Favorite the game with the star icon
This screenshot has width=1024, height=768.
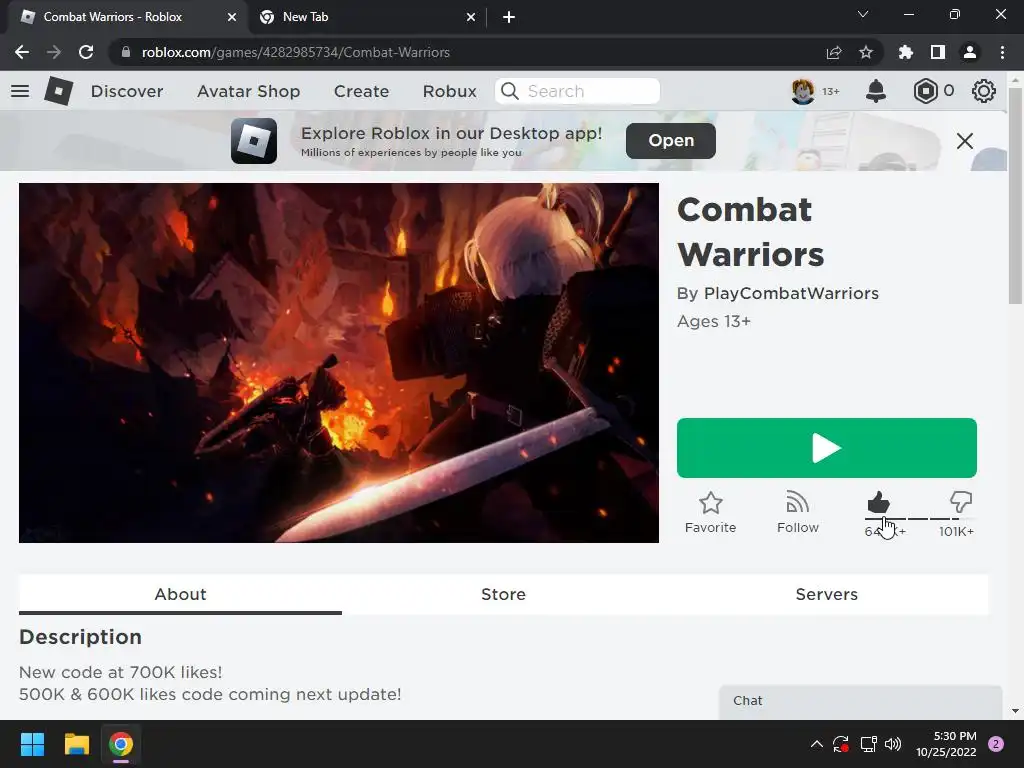711,503
